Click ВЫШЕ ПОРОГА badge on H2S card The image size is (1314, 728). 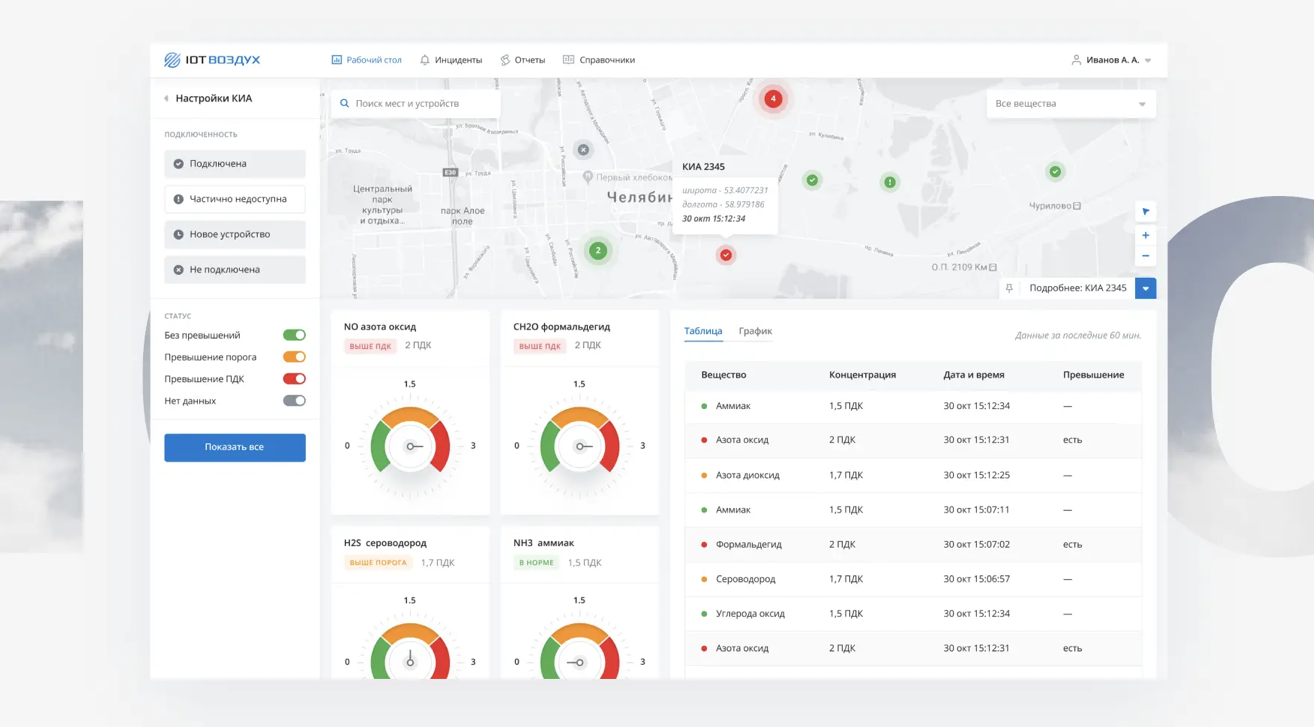378,563
